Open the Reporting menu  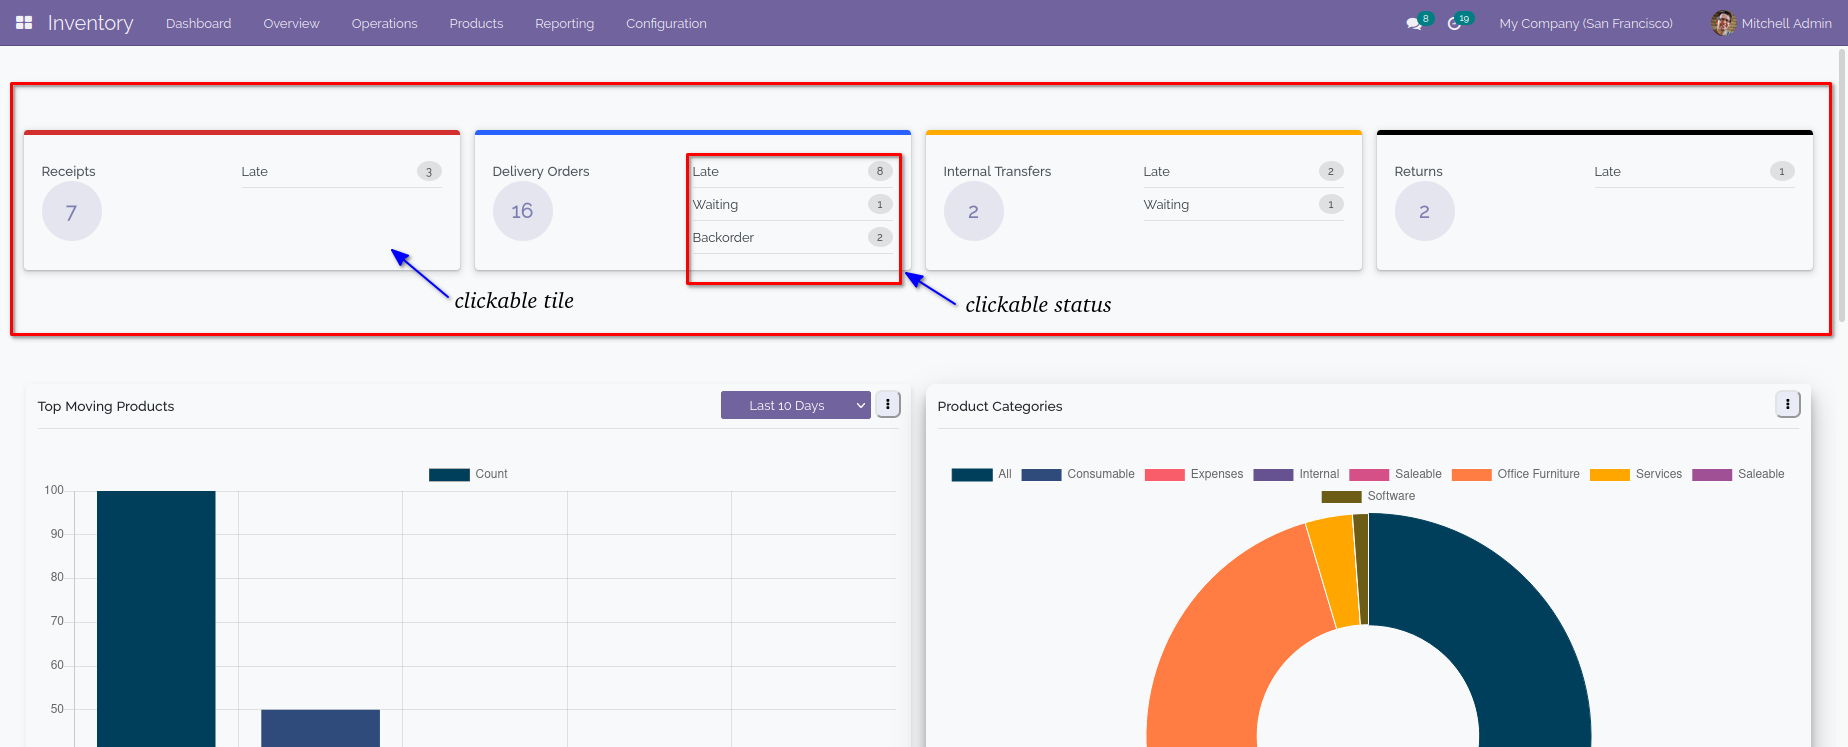coord(564,23)
